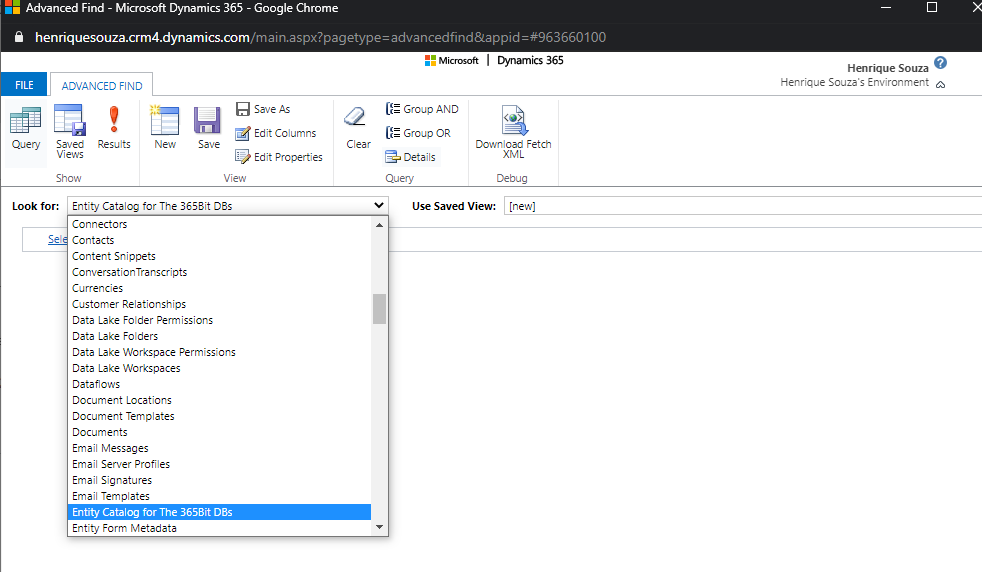Click the Henrique Souza user name
Image resolution: width=982 pixels, height=572 pixels.
887,68
